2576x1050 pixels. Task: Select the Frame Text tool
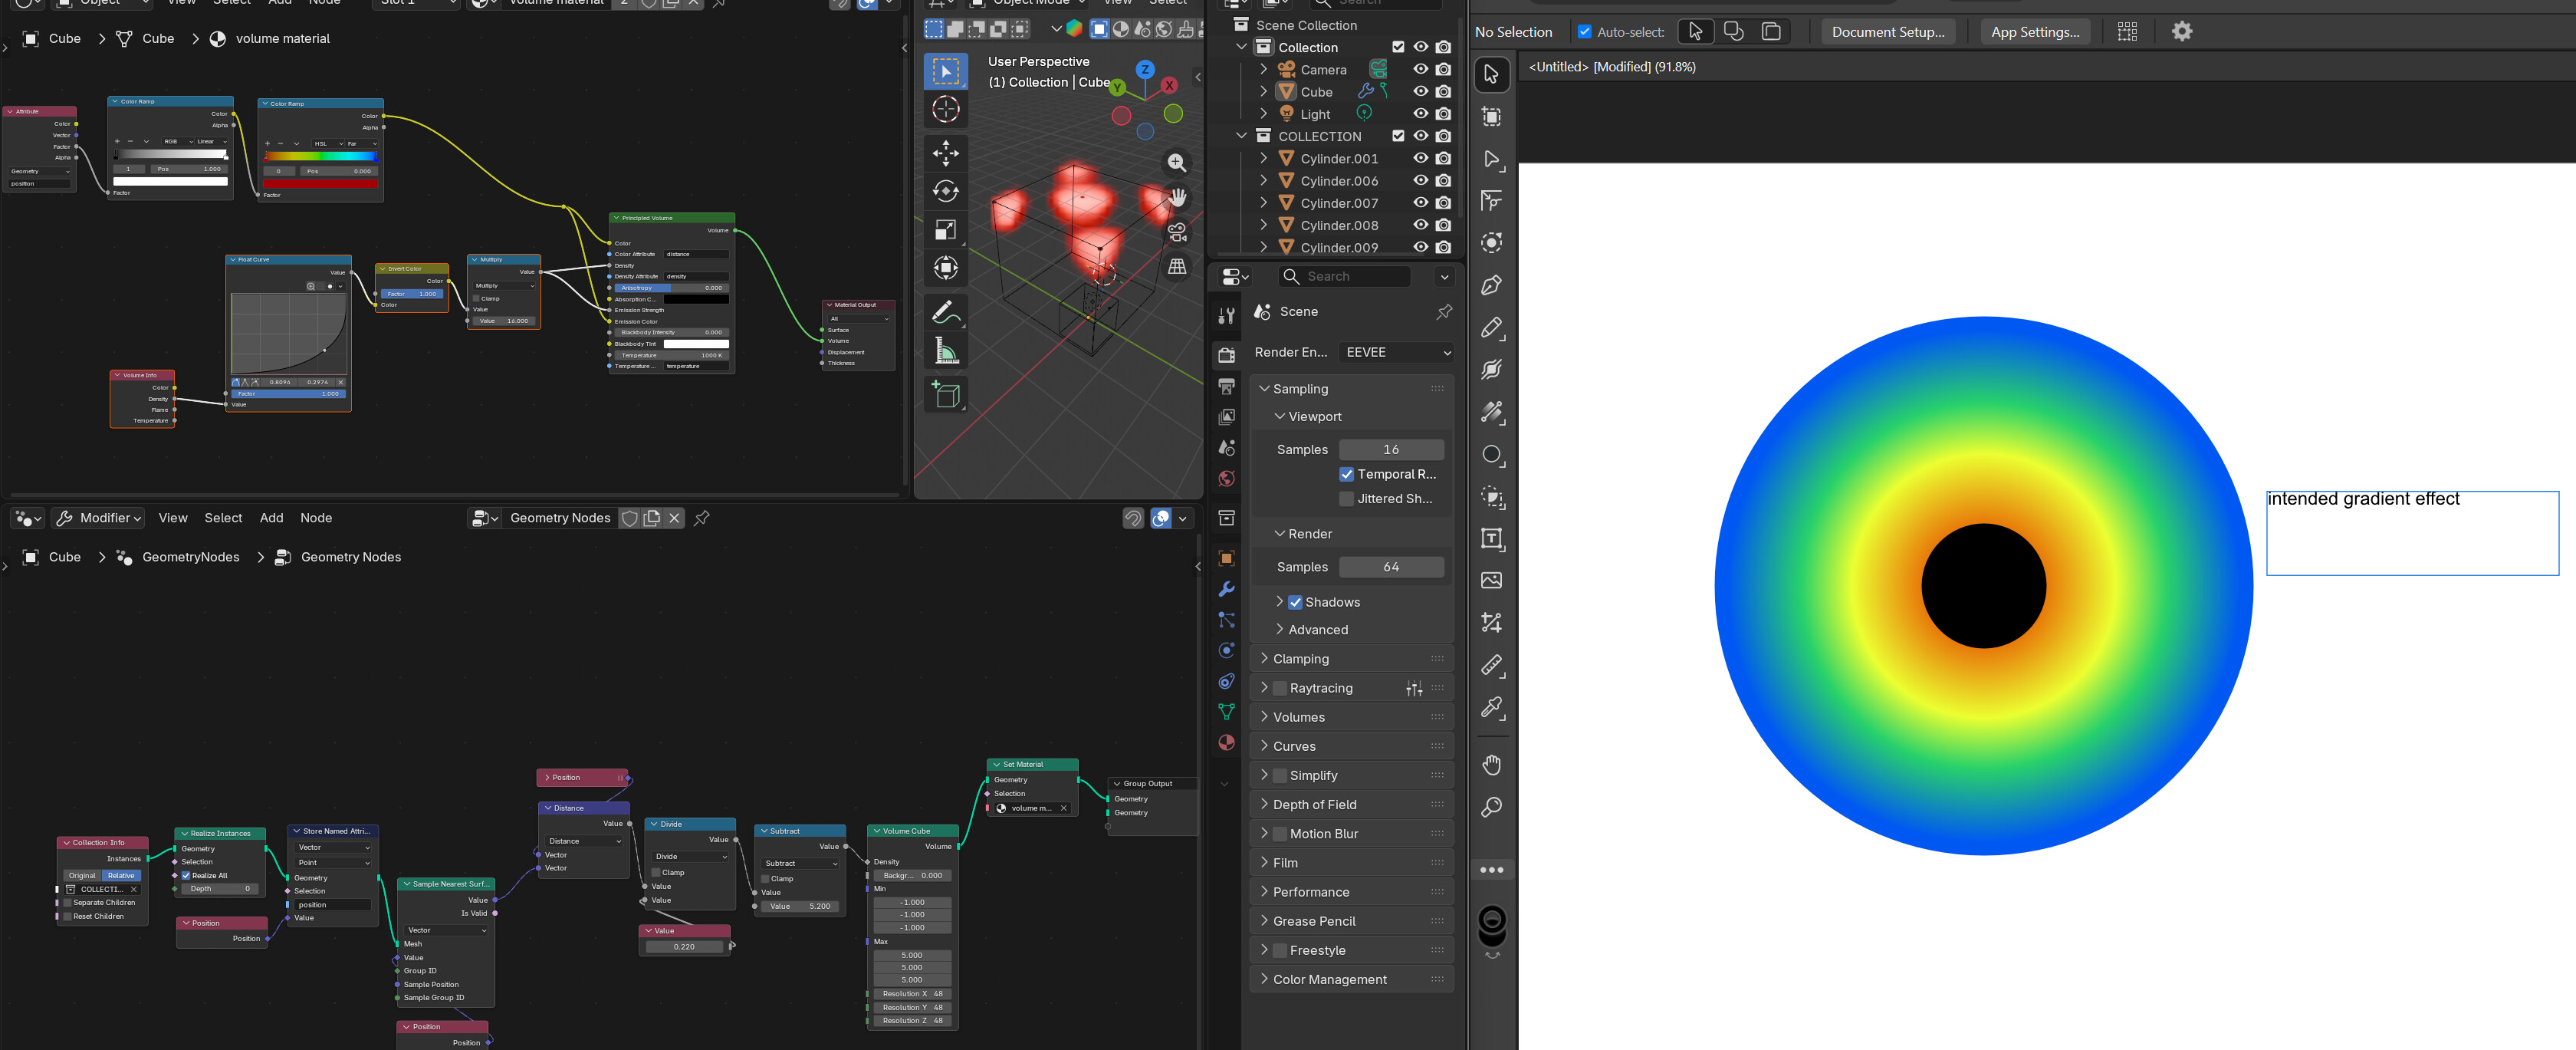1491,539
